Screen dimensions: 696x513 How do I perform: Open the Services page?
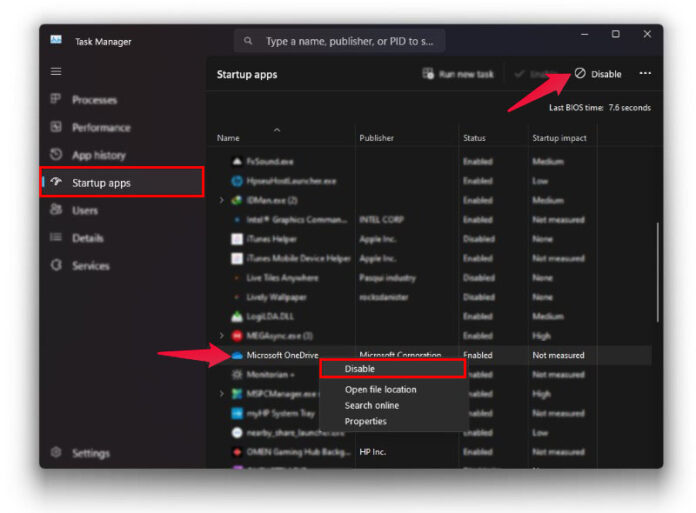90,266
